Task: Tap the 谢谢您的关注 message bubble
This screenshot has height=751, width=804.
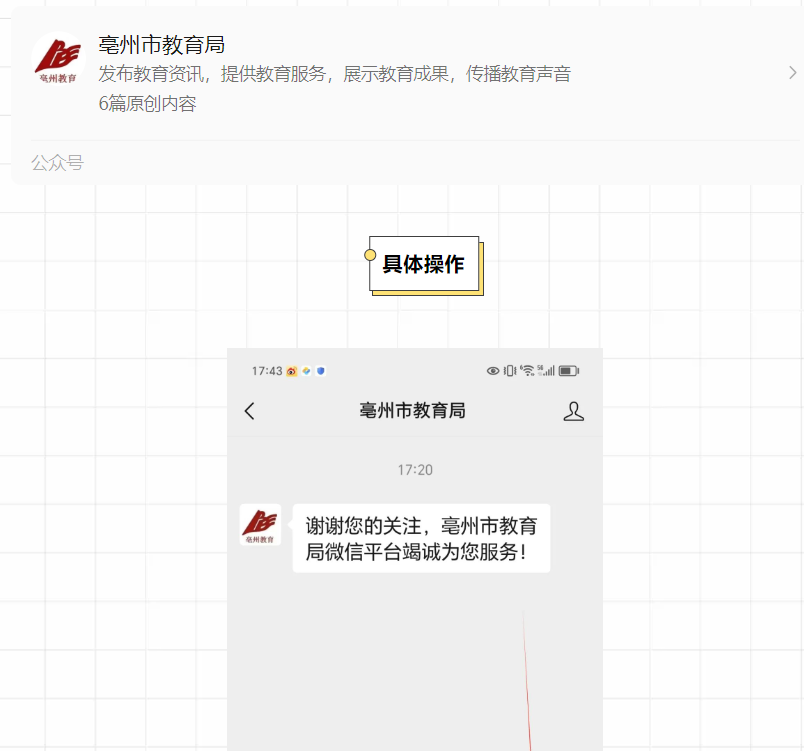Action: pyautogui.click(x=421, y=538)
